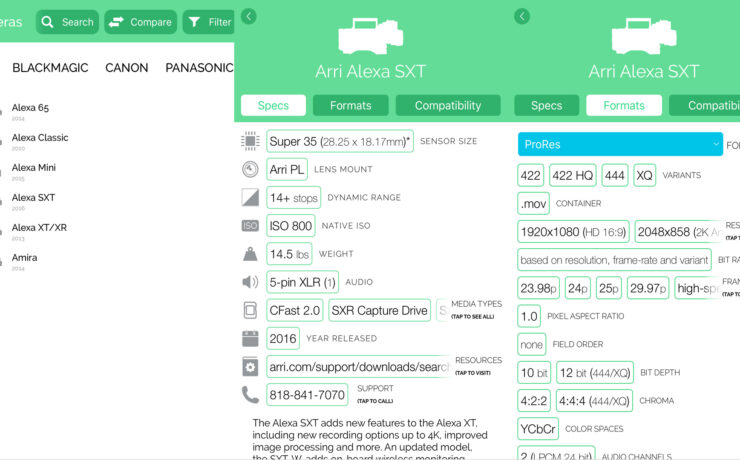
Task: Choose Alexa Classic in camera list
Action: [x=40, y=138]
